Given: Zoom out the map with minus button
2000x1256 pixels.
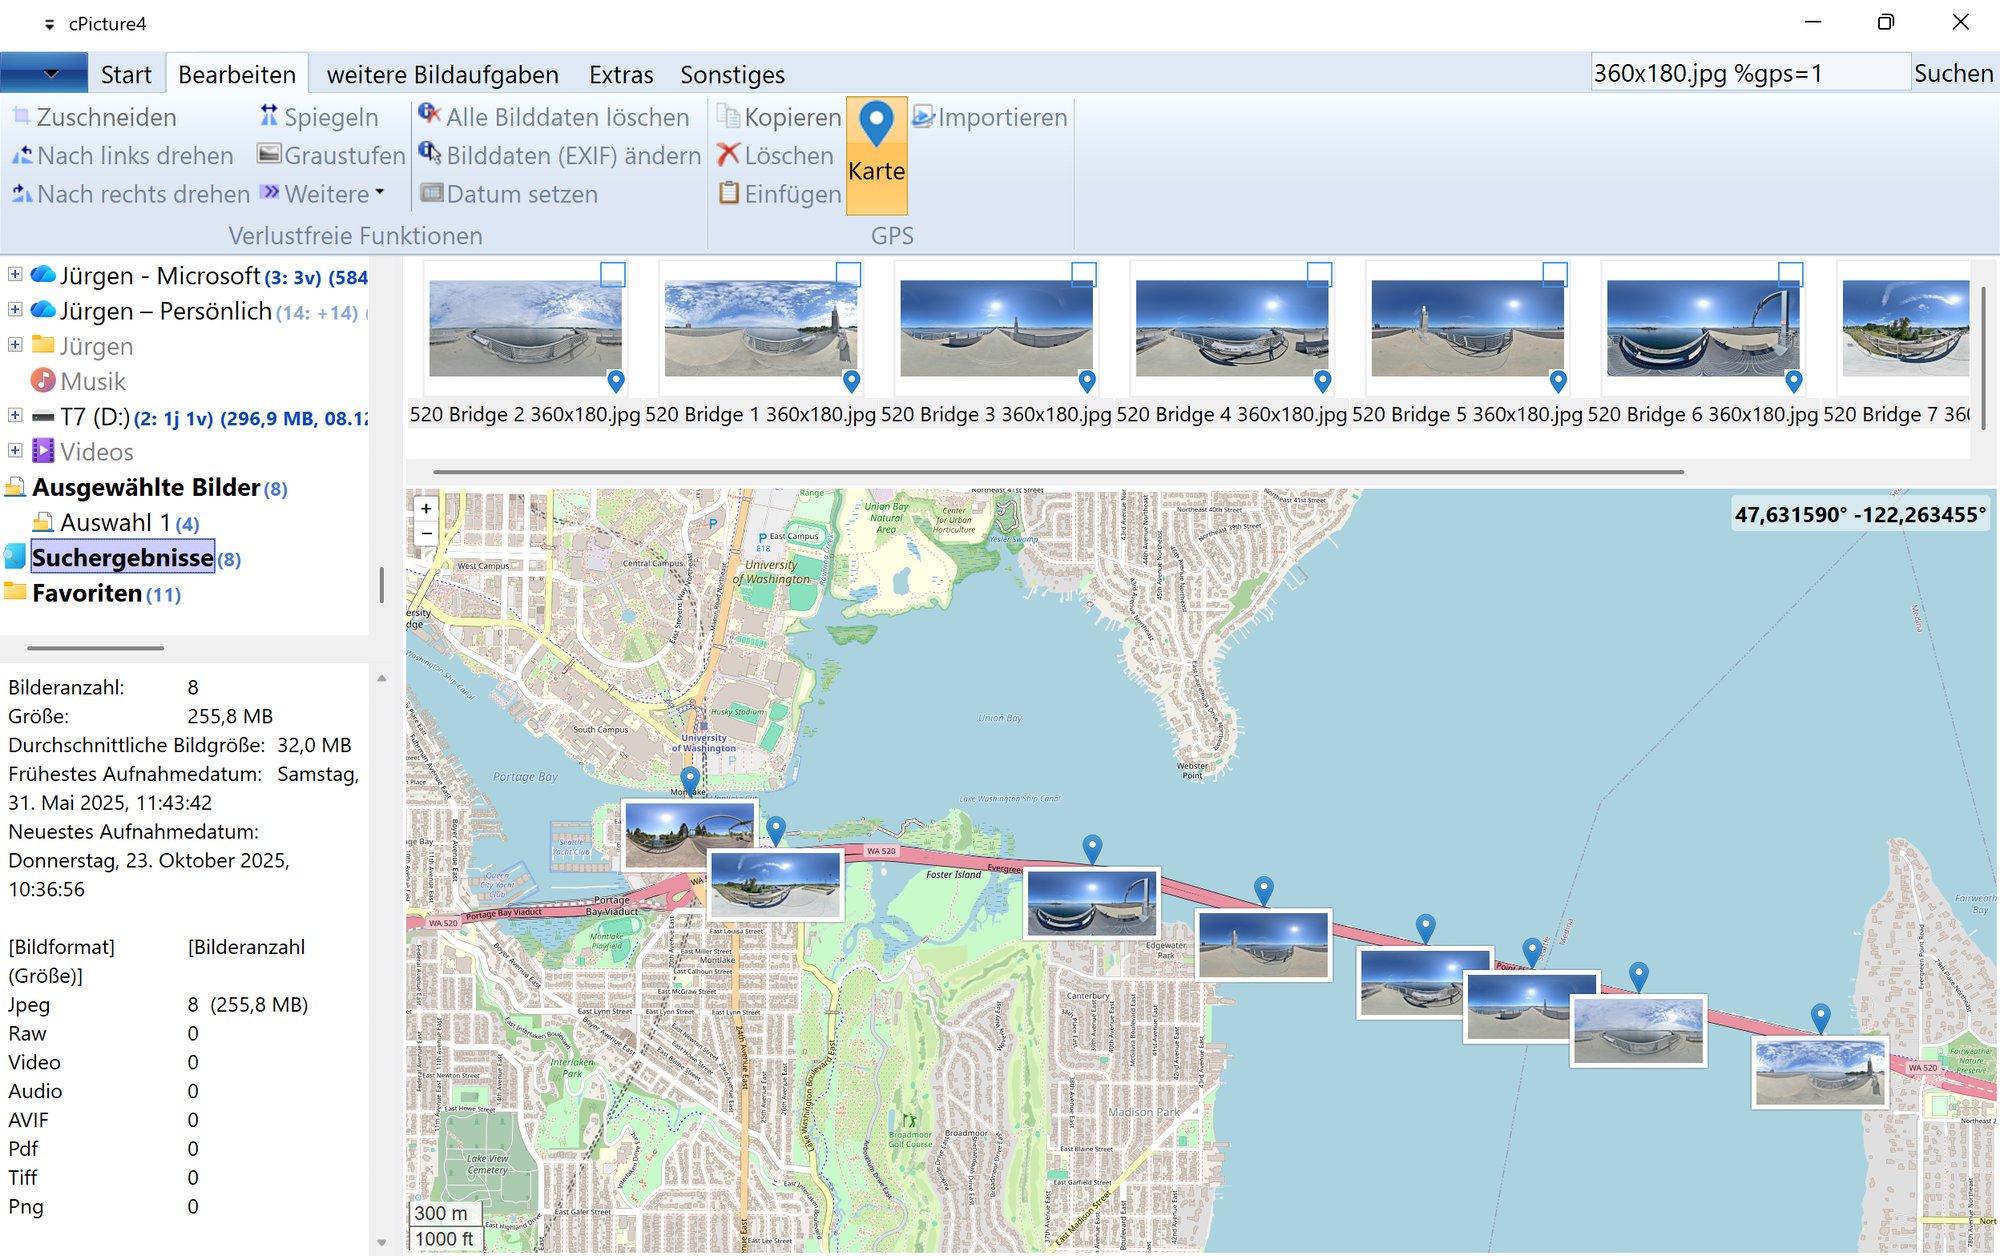Looking at the screenshot, I should [x=426, y=533].
